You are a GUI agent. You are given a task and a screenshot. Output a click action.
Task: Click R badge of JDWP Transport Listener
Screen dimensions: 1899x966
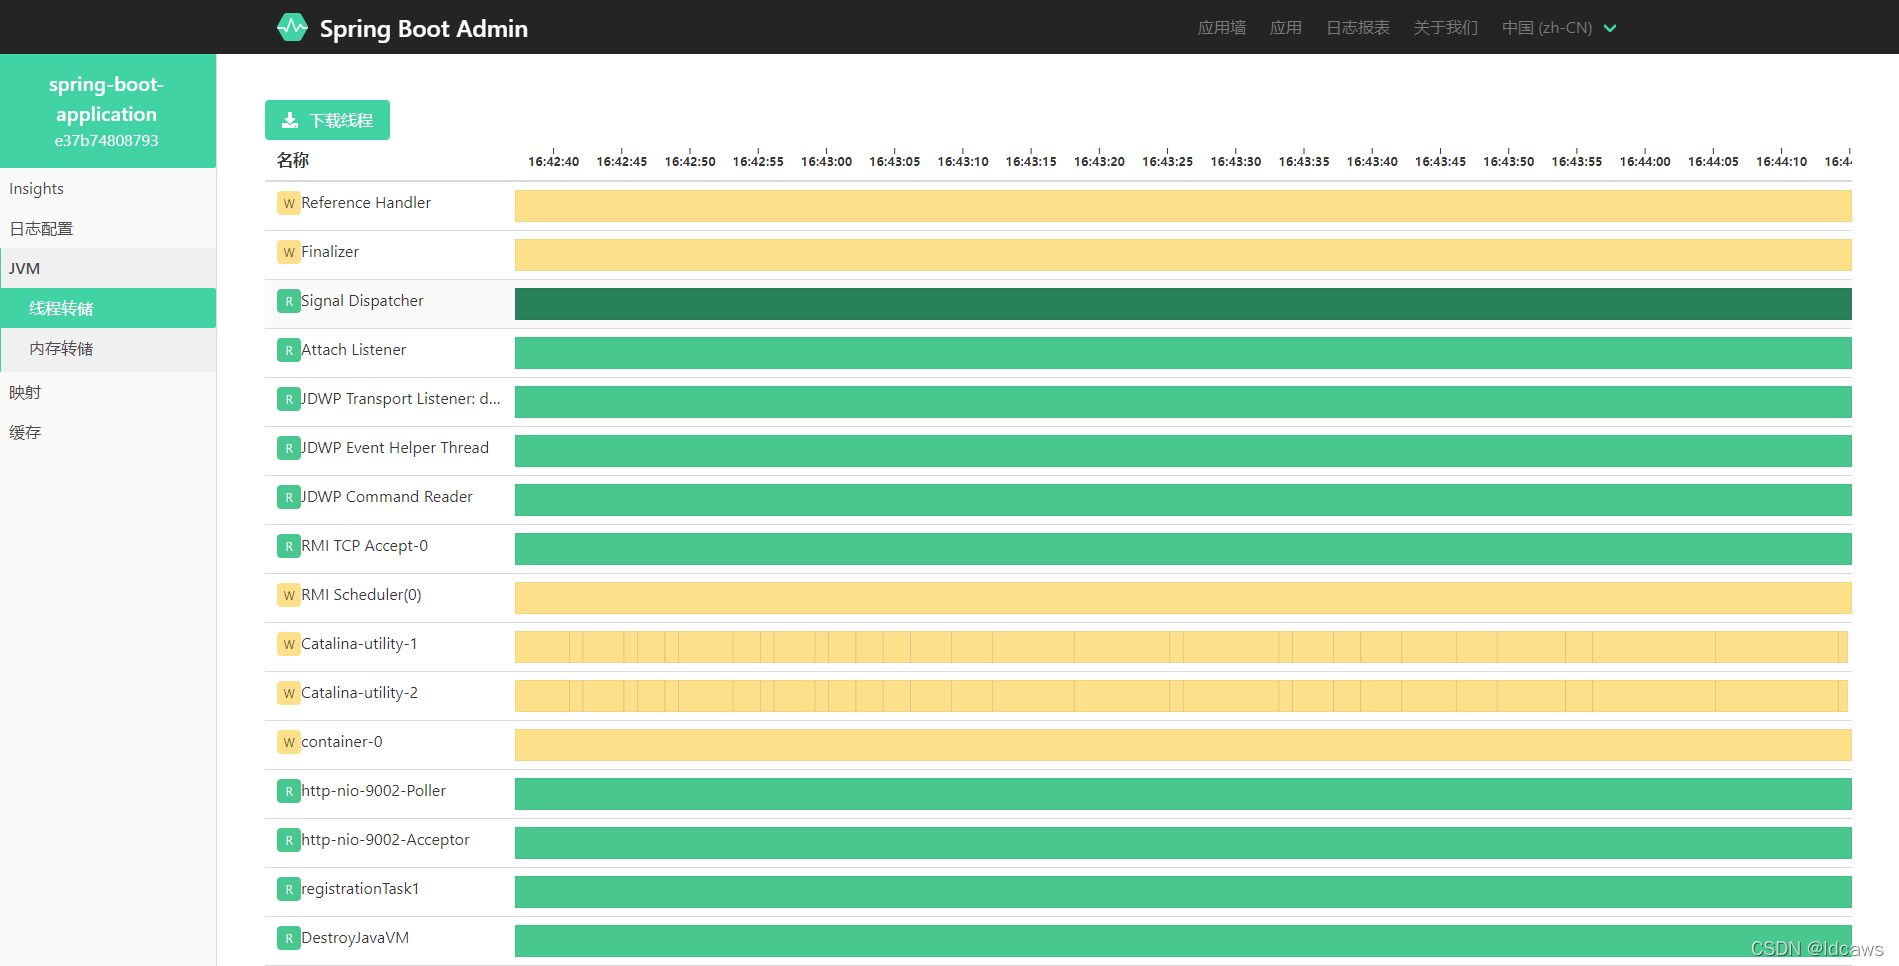click(x=289, y=399)
